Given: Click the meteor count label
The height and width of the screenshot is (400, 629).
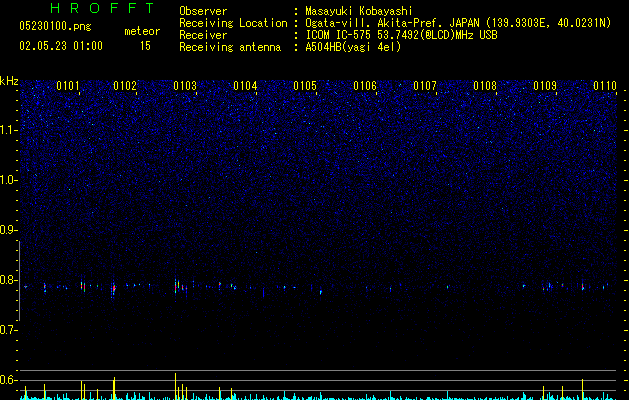Looking at the screenshot, I should tap(142, 31).
